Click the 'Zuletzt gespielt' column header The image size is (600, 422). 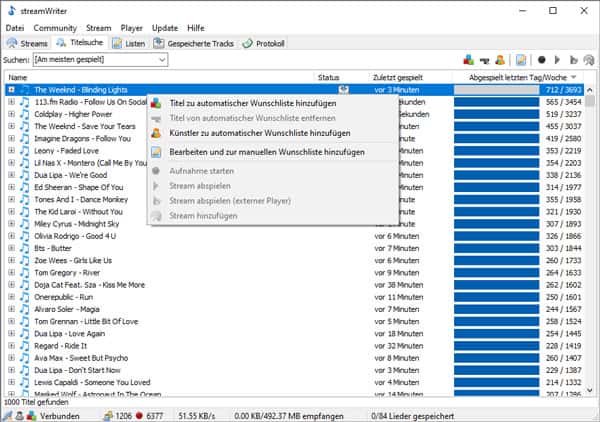click(x=396, y=77)
